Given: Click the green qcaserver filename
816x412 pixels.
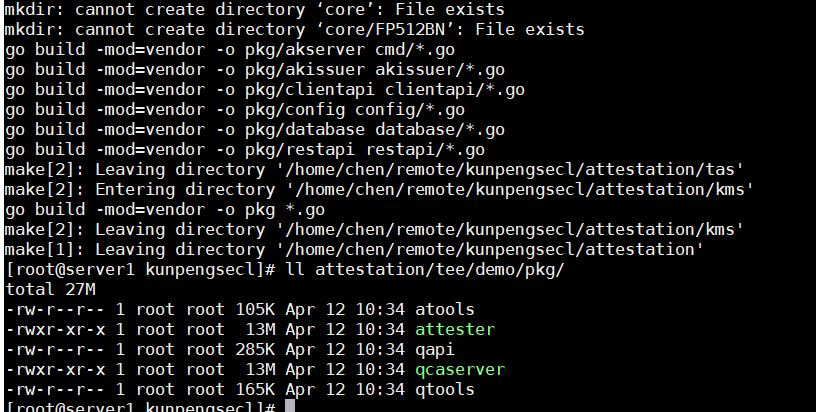Looking at the screenshot, I should [460, 369].
